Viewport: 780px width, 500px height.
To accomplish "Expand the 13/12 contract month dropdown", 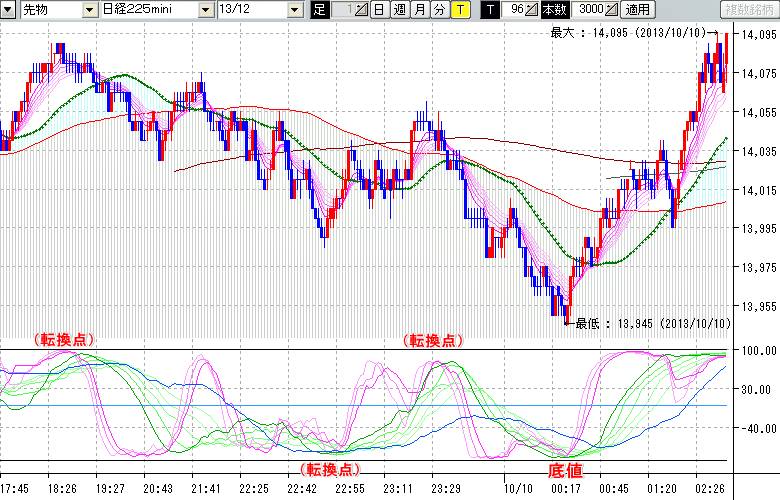I will [x=294, y=10].
